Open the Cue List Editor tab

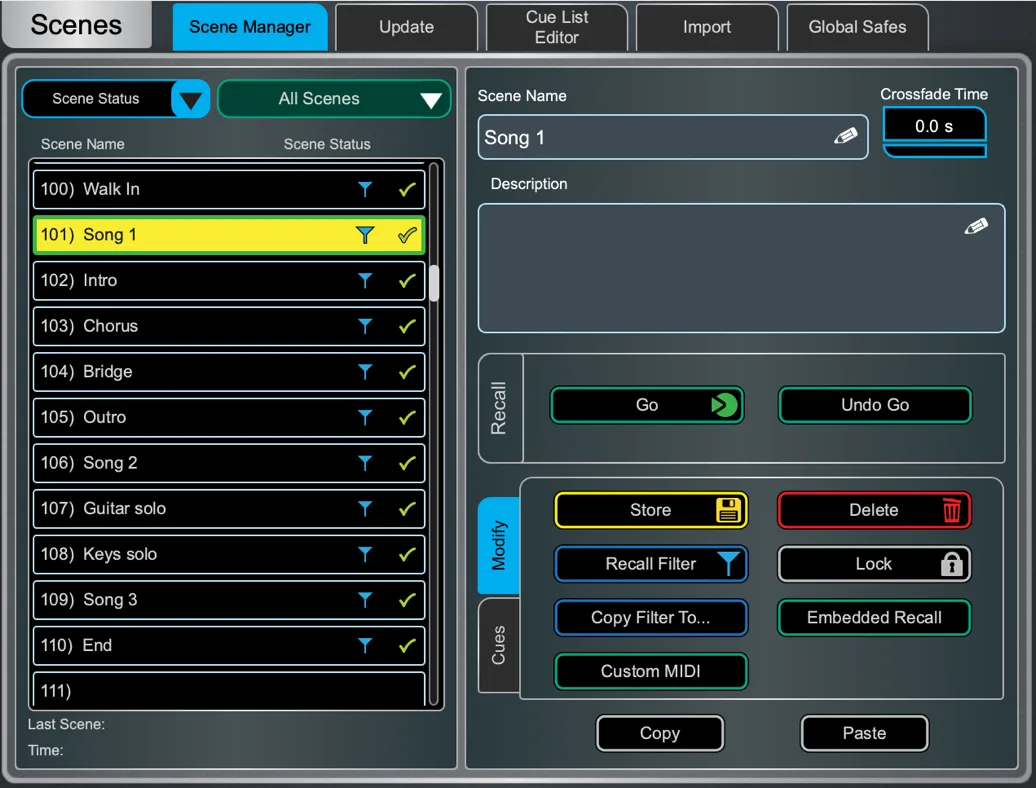557,27
